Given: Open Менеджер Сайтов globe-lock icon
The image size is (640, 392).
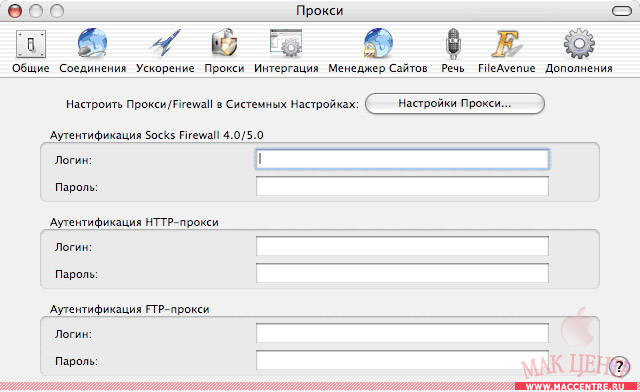Looking at the screenshot, I should point(378,43).
